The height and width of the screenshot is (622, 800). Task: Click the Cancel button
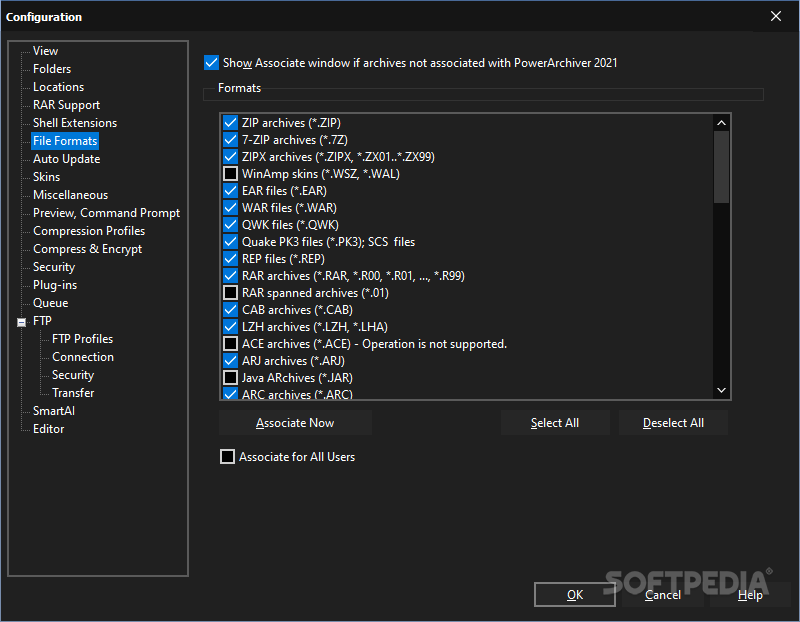(x=663, y=595)
